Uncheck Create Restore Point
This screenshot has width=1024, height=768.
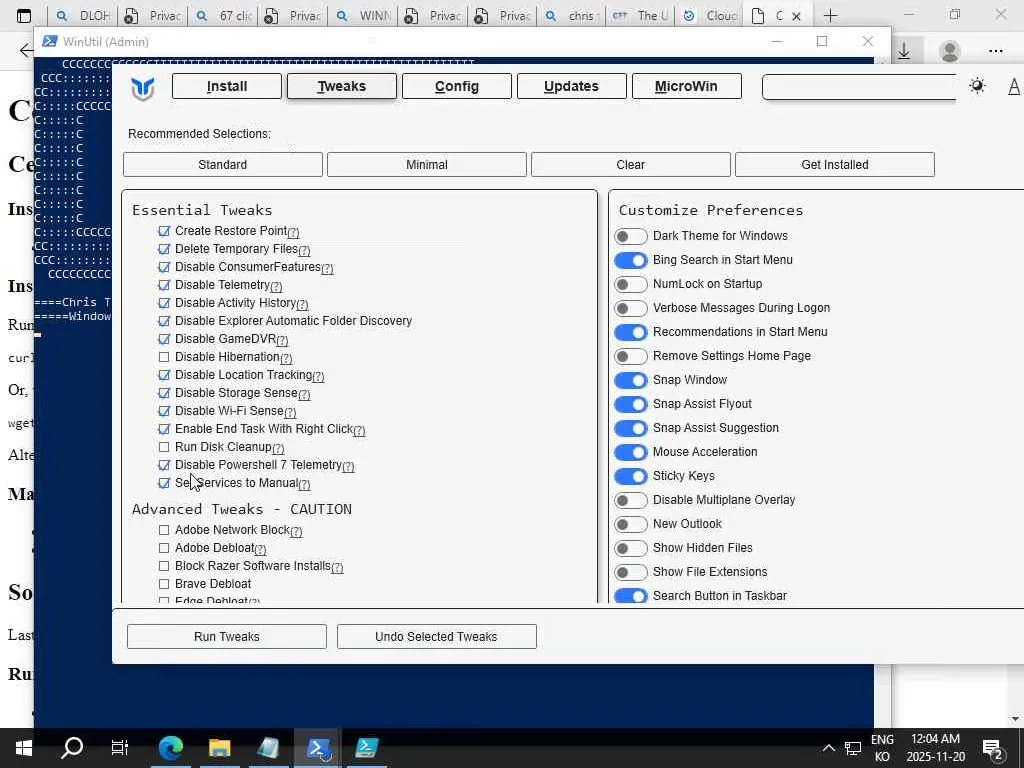(164, 231)
